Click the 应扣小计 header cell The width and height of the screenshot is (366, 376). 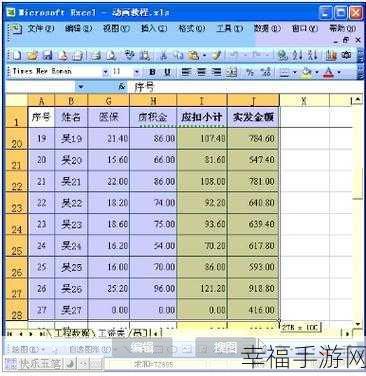202,117
